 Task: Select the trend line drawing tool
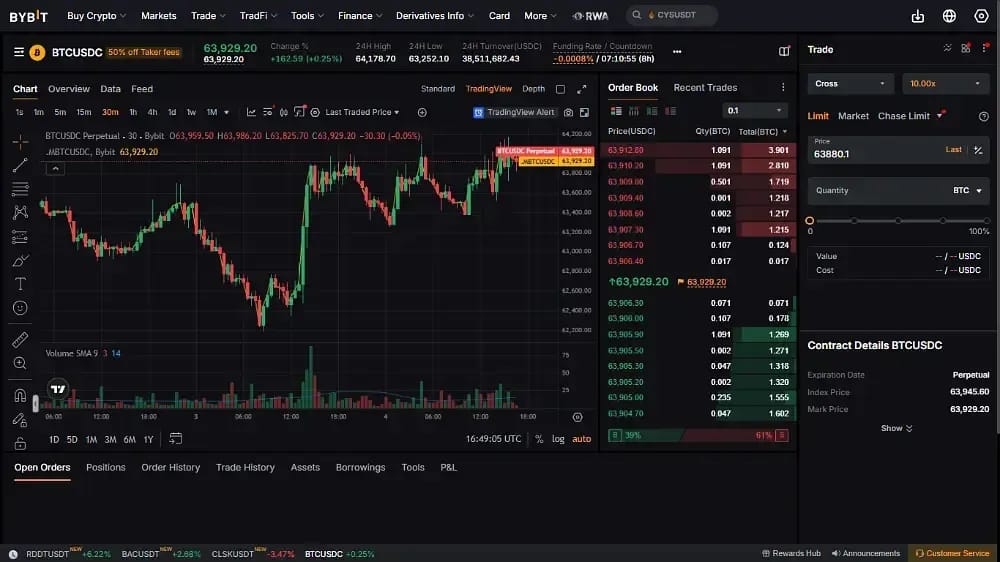(x=20, y=165)
